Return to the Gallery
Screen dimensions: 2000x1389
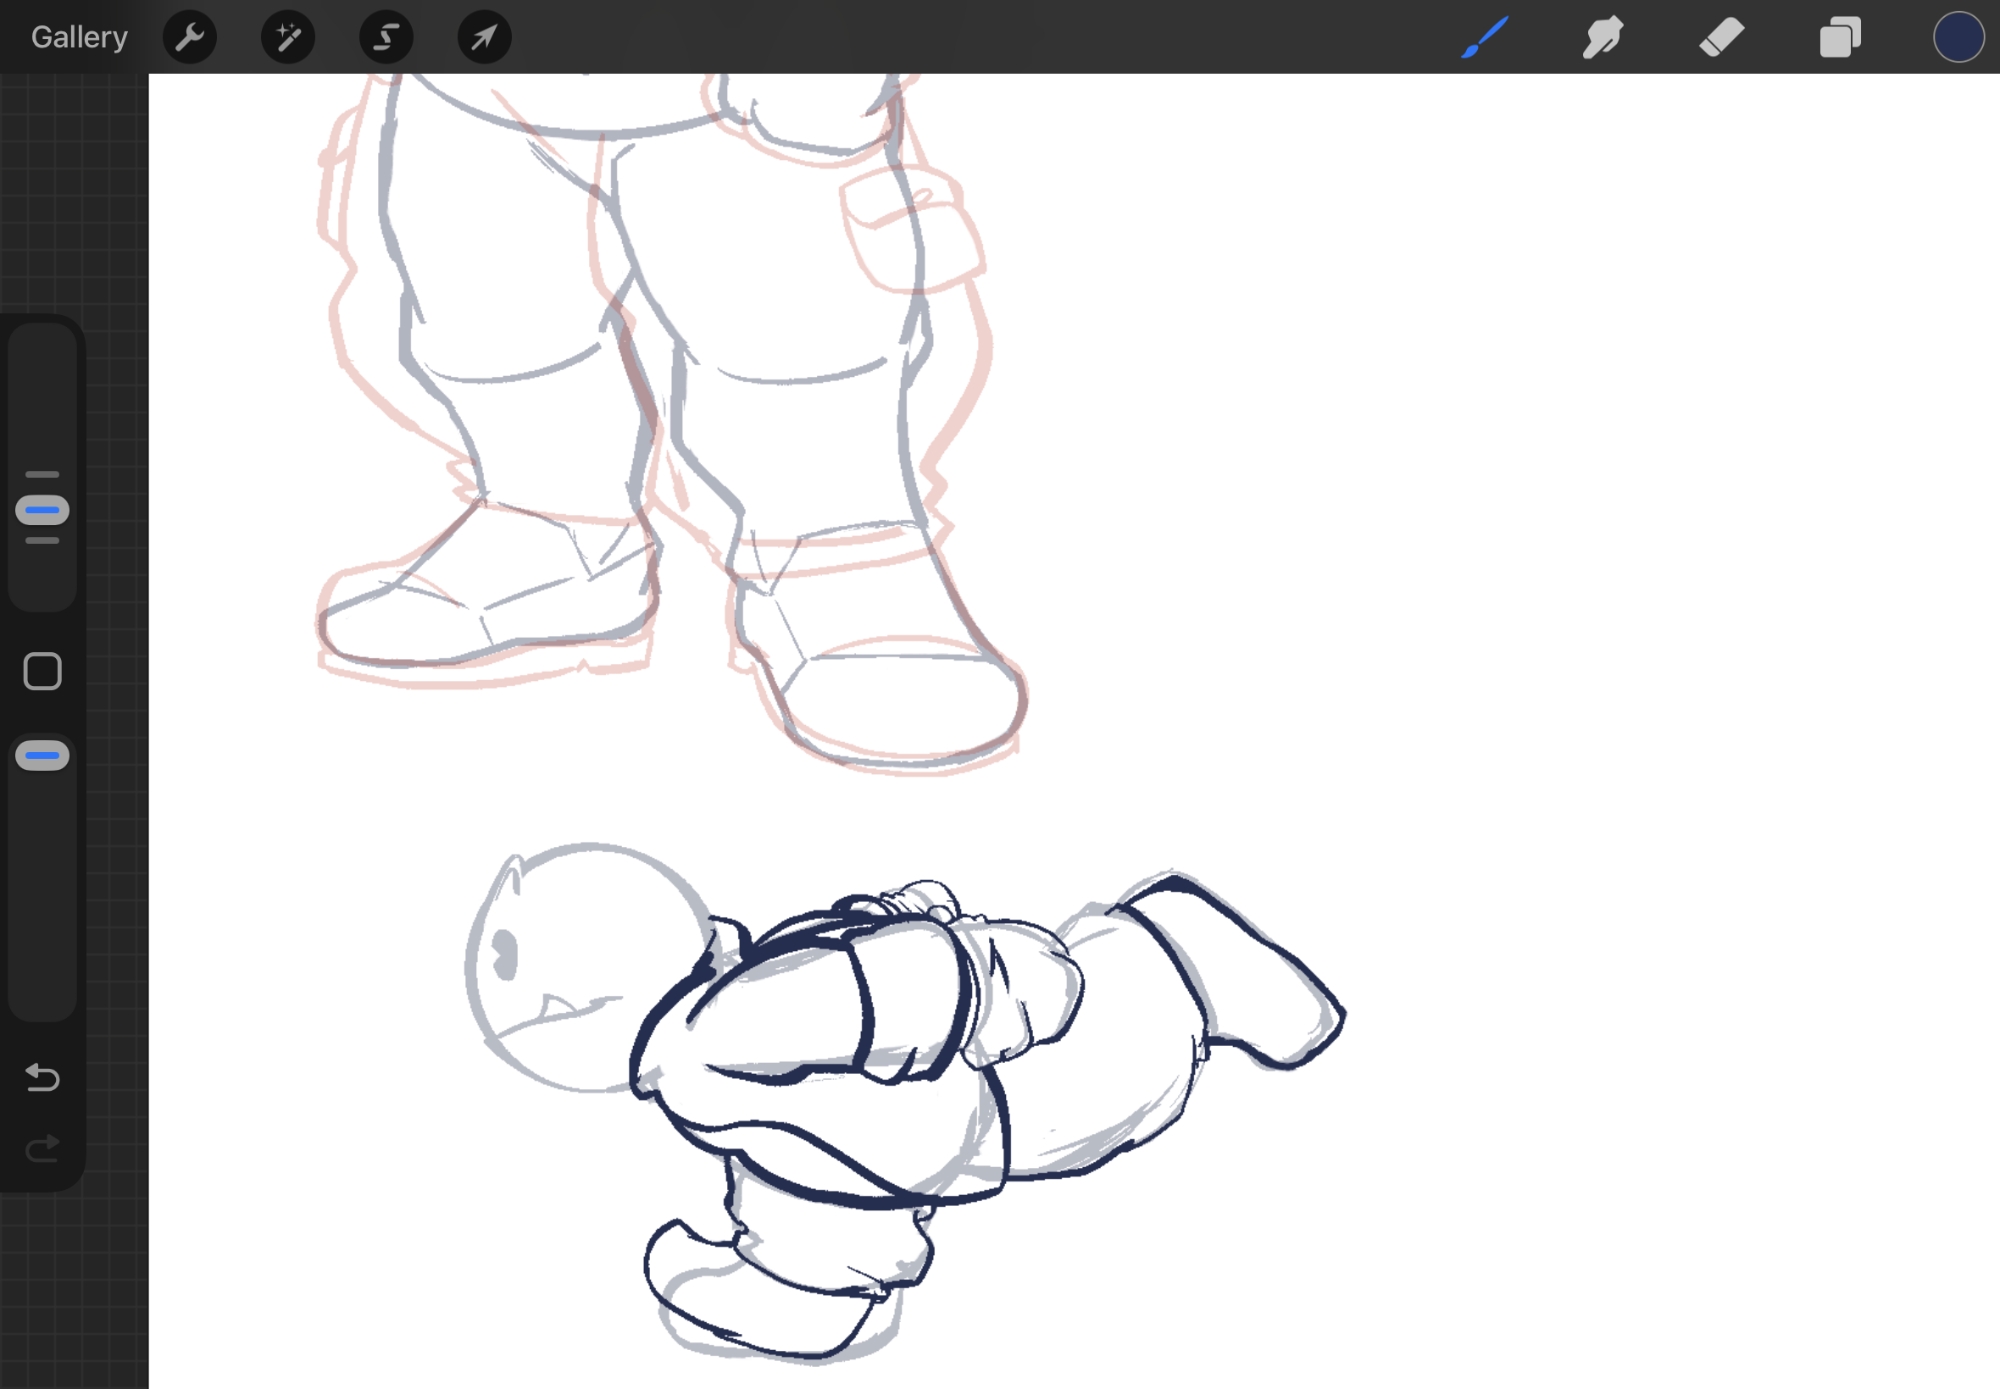[79, 37]
